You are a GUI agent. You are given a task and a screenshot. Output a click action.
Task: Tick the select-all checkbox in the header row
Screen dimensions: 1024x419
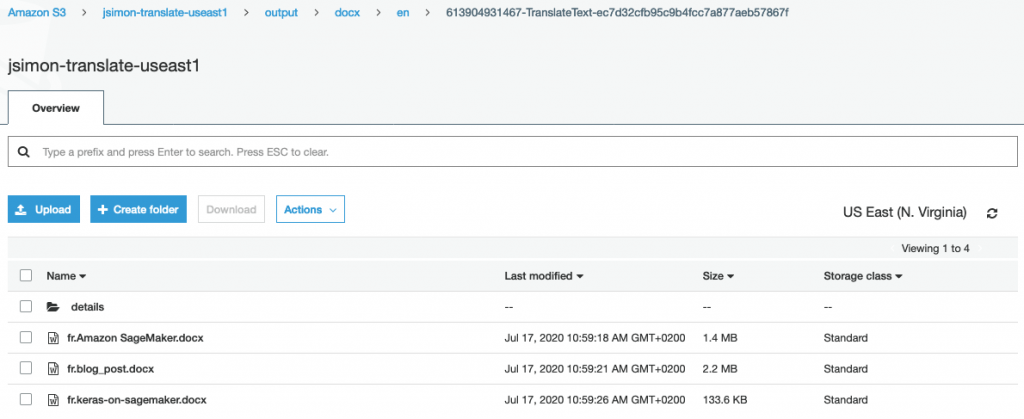[25, 275]
